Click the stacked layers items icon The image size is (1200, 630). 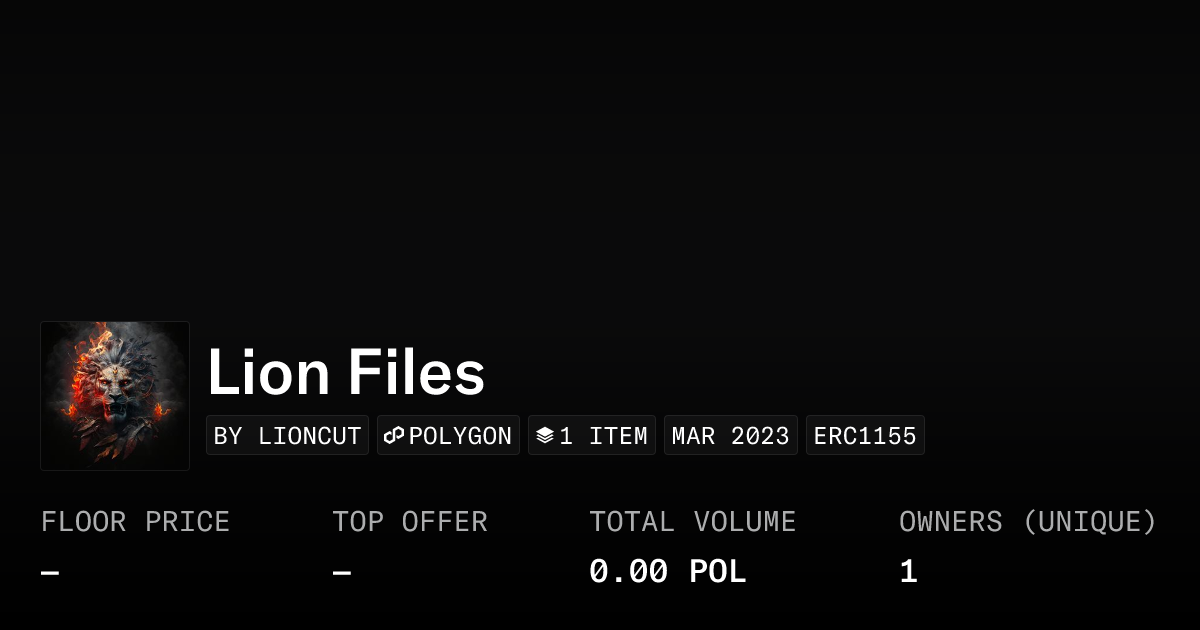coord(545,436)
